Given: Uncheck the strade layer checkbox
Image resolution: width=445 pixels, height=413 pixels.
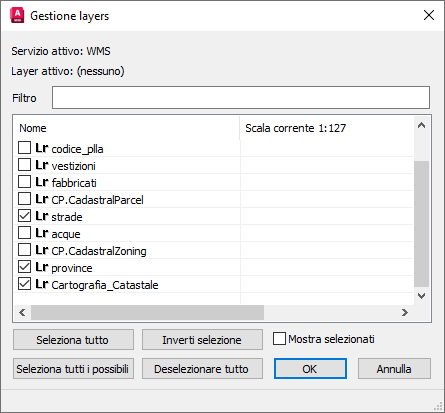Looking at the screenshot, I should 24,215.
